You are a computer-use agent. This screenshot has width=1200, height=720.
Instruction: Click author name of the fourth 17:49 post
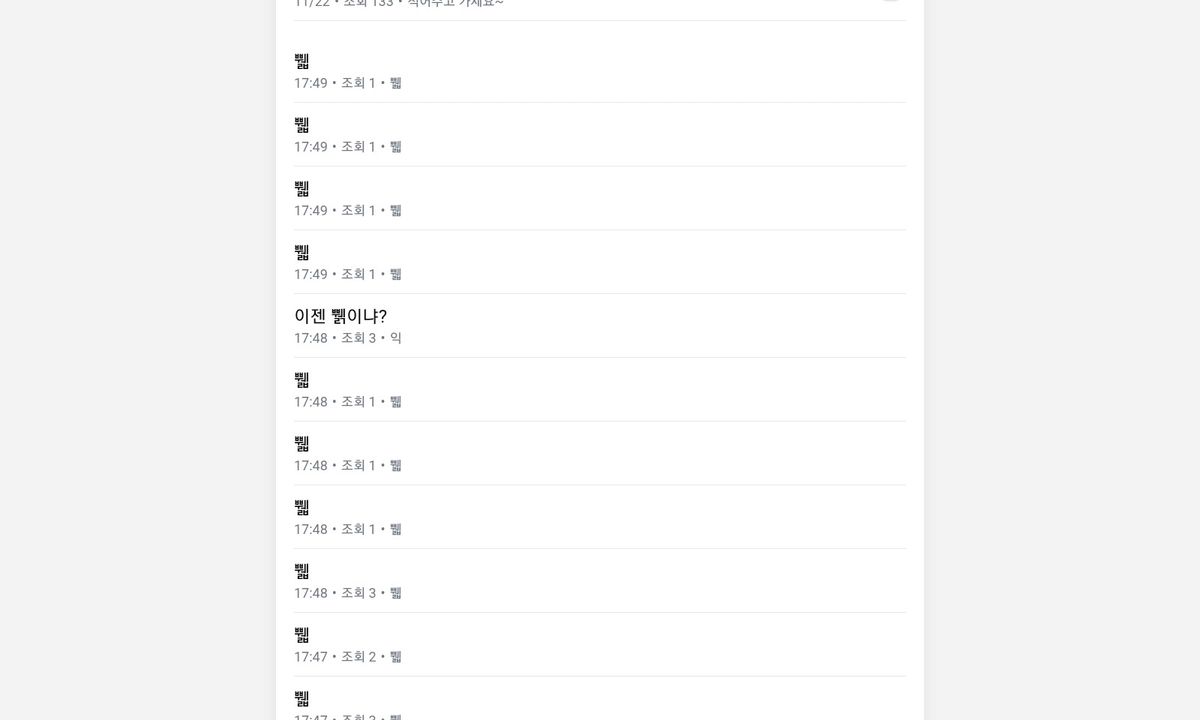click(x=396, y=275)
